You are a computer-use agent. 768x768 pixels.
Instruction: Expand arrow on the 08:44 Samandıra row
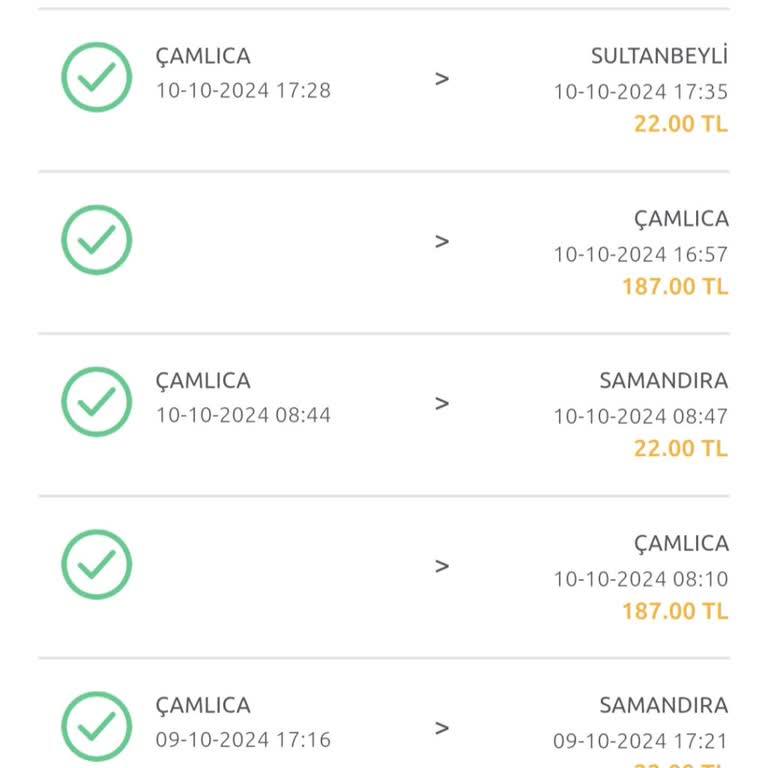(442, 403)
